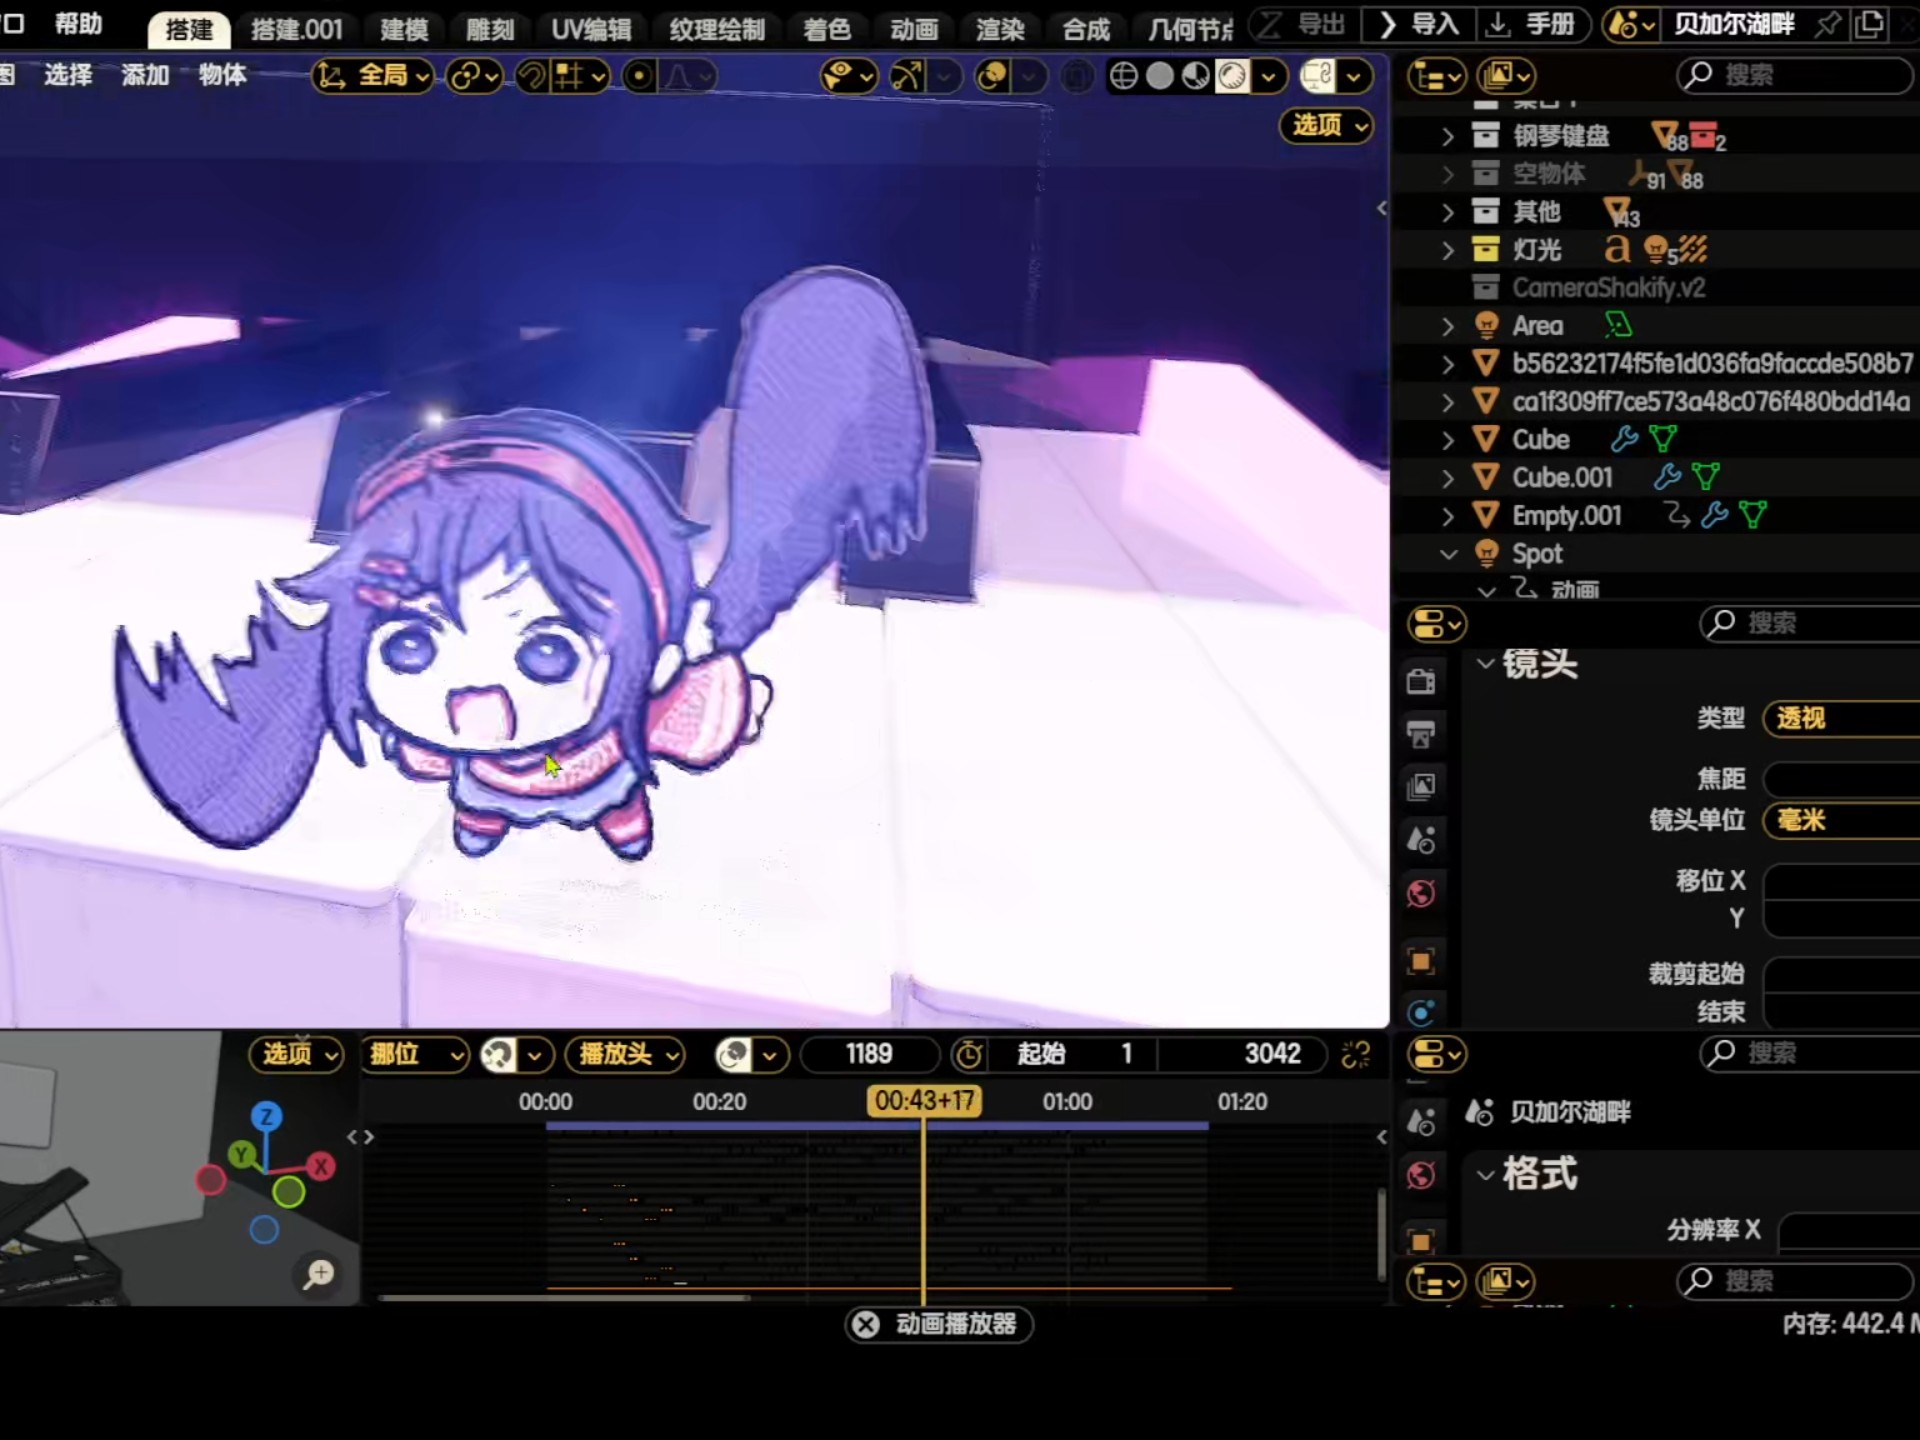Screen dimensions: 1920x1440
Task: Click Empty.001 mesh data icon
Action: click(1753, 516)
